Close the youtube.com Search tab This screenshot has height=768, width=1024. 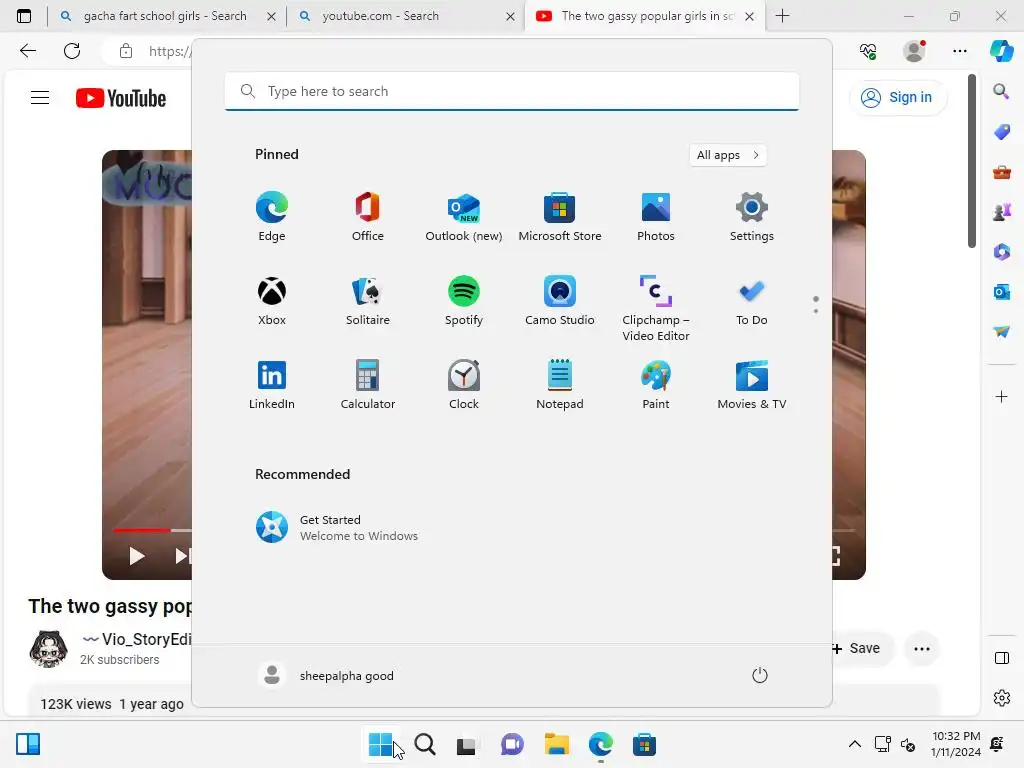click(x=510, y=16)
